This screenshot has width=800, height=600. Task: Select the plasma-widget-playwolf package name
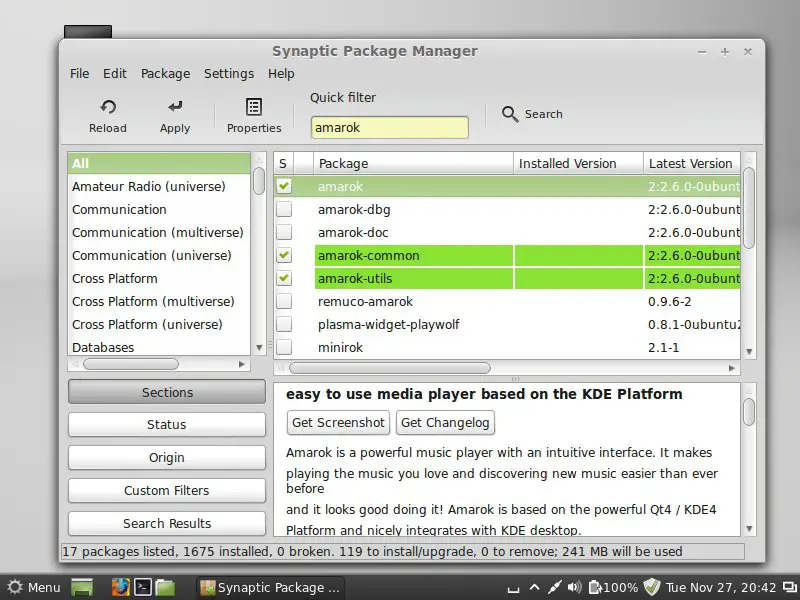[x=388, y=324]
